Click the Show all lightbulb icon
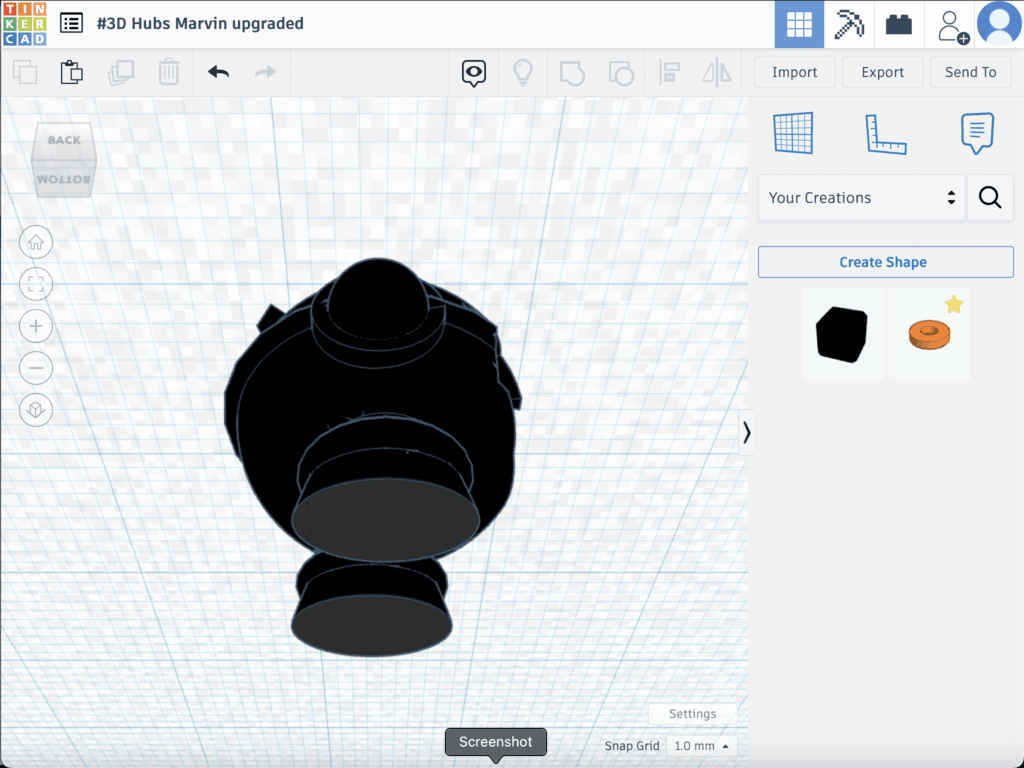 pyautogui.click(x=522, y=72)
